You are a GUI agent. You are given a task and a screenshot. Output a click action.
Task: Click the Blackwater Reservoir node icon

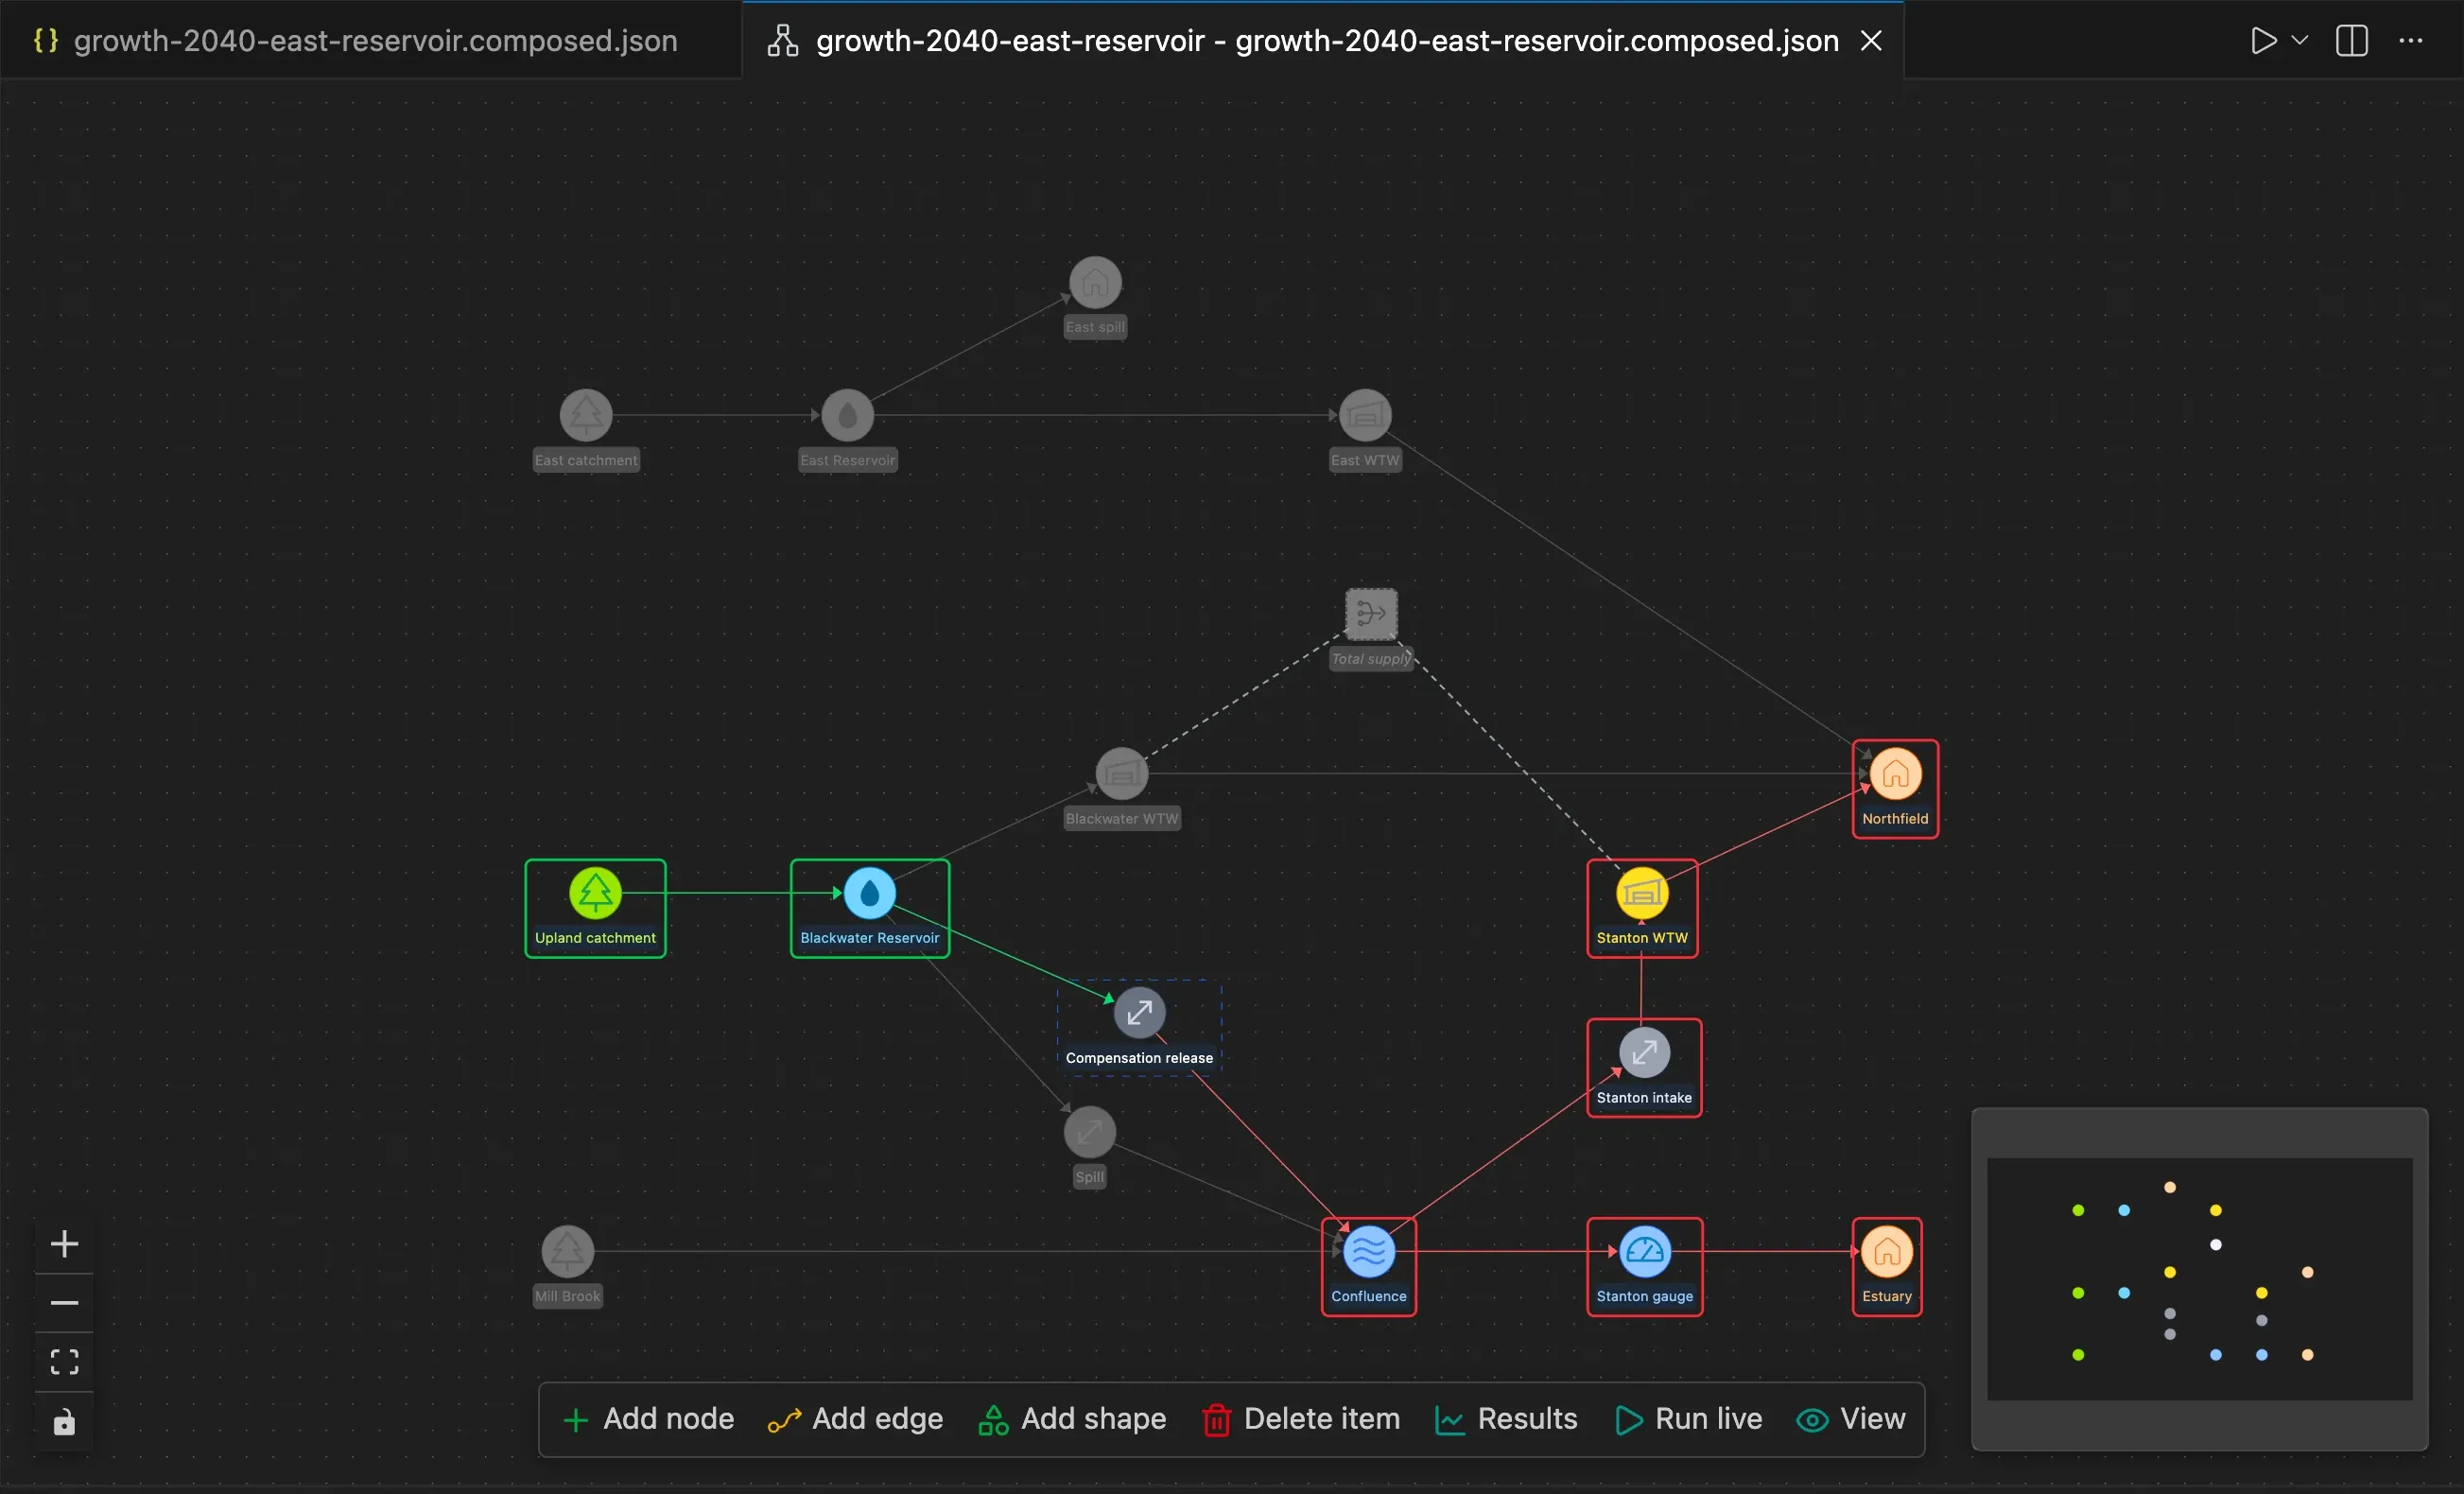870,893
